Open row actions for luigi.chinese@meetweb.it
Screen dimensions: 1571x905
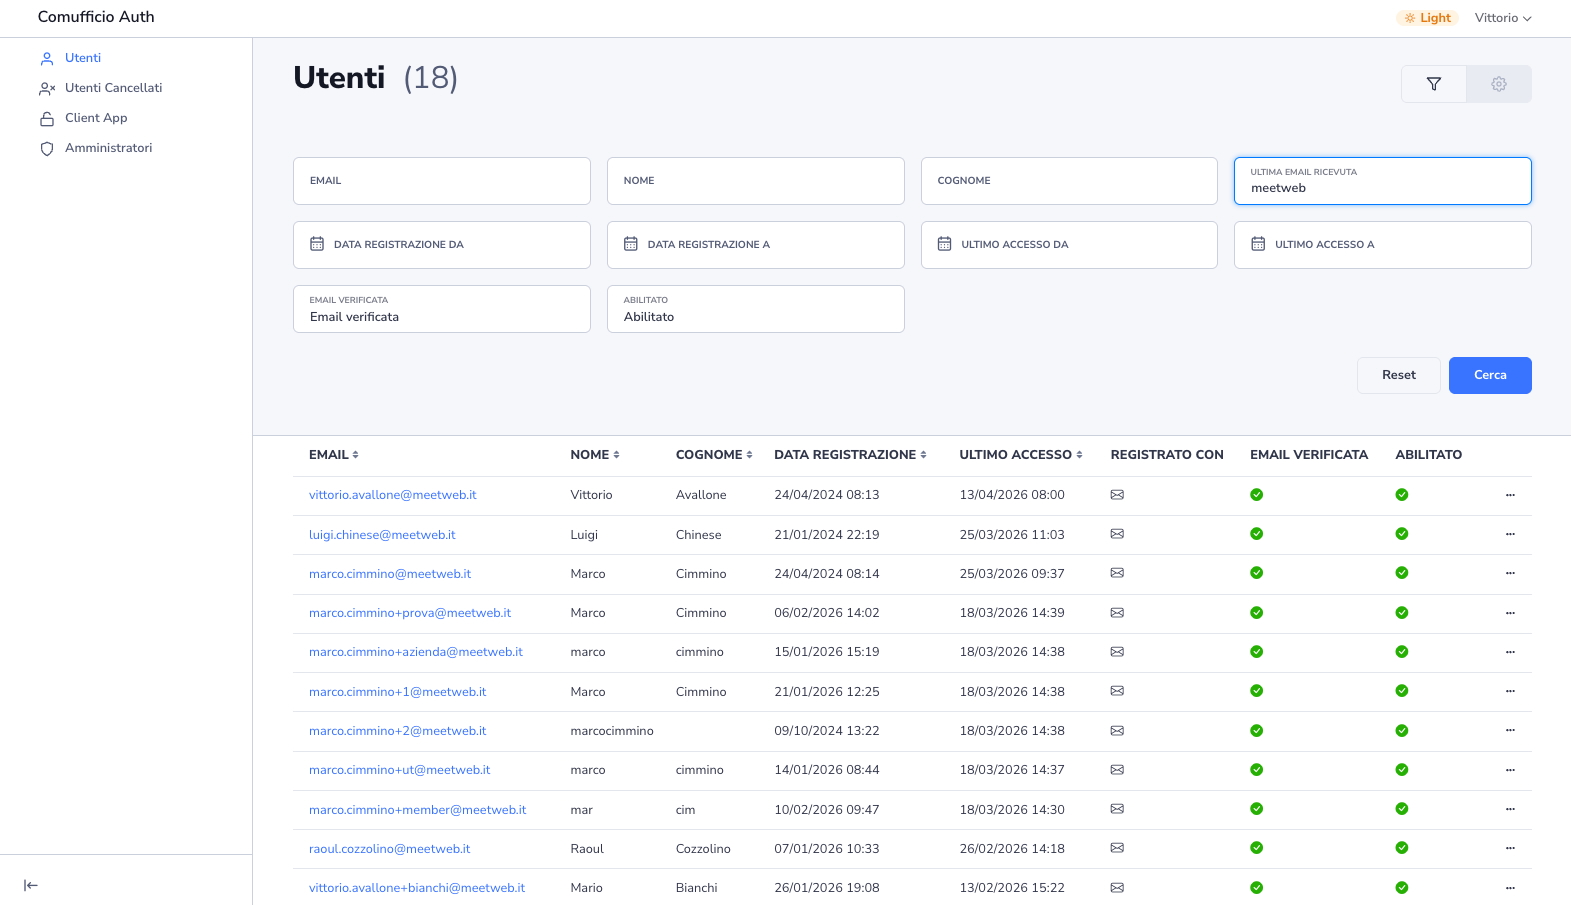click(x=1510, y=534)
